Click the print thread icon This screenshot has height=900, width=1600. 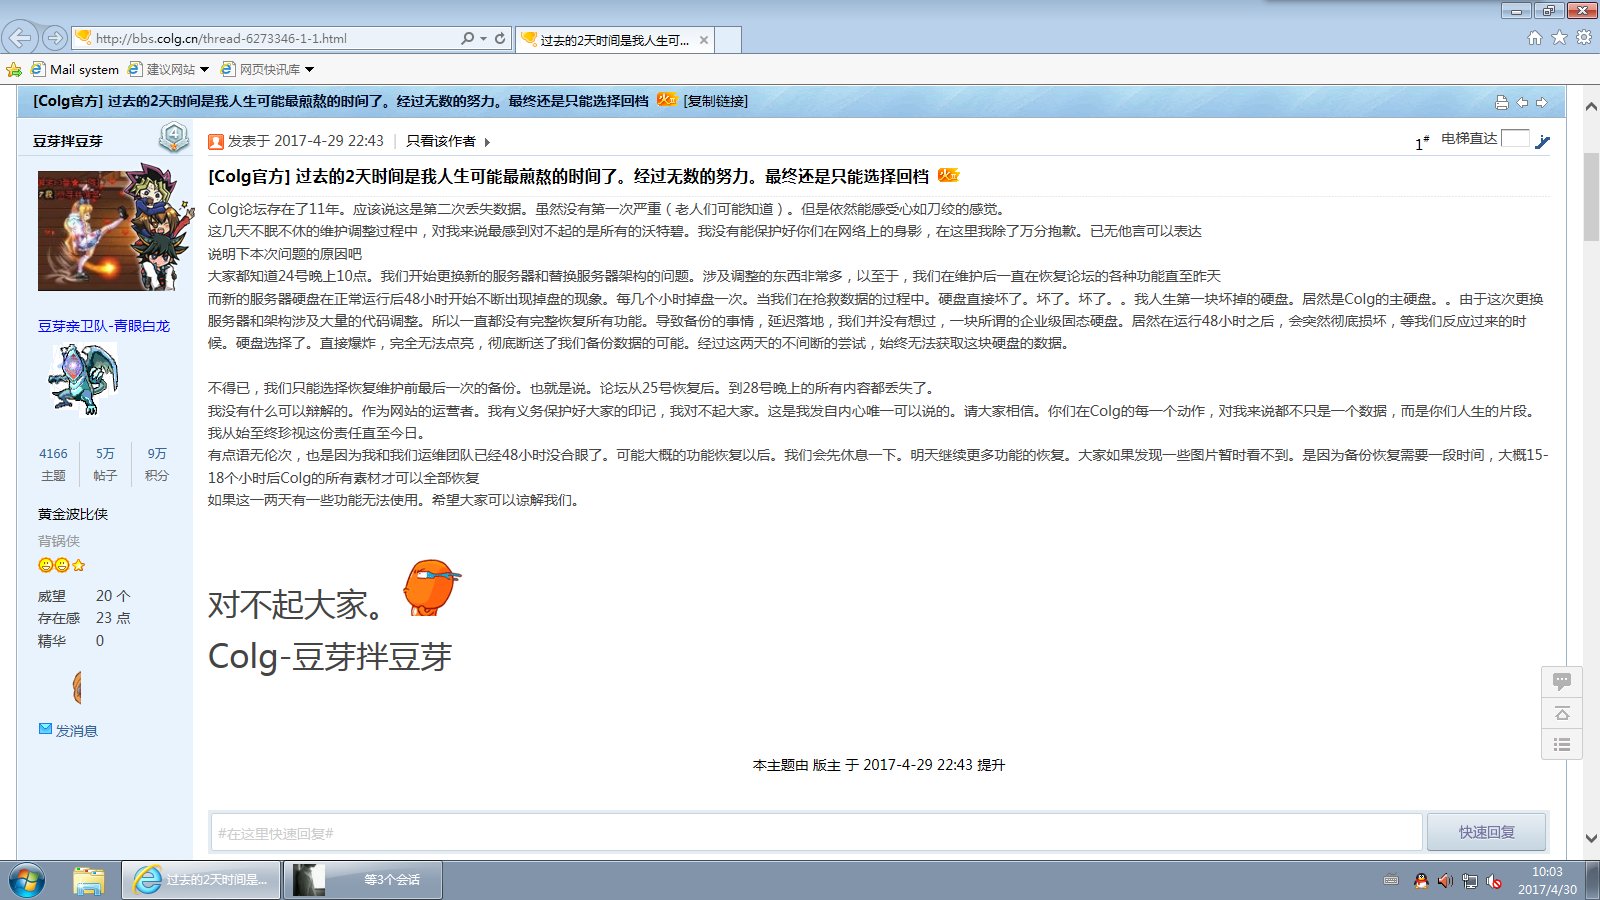click(1501, 102)
